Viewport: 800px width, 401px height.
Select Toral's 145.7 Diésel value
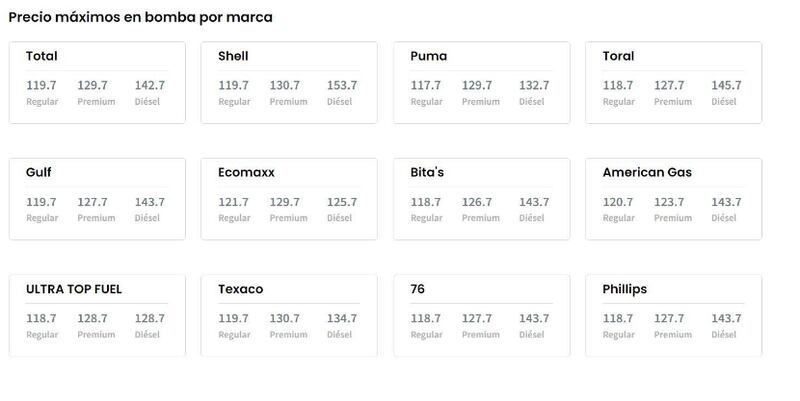click(x=727, y=86)
